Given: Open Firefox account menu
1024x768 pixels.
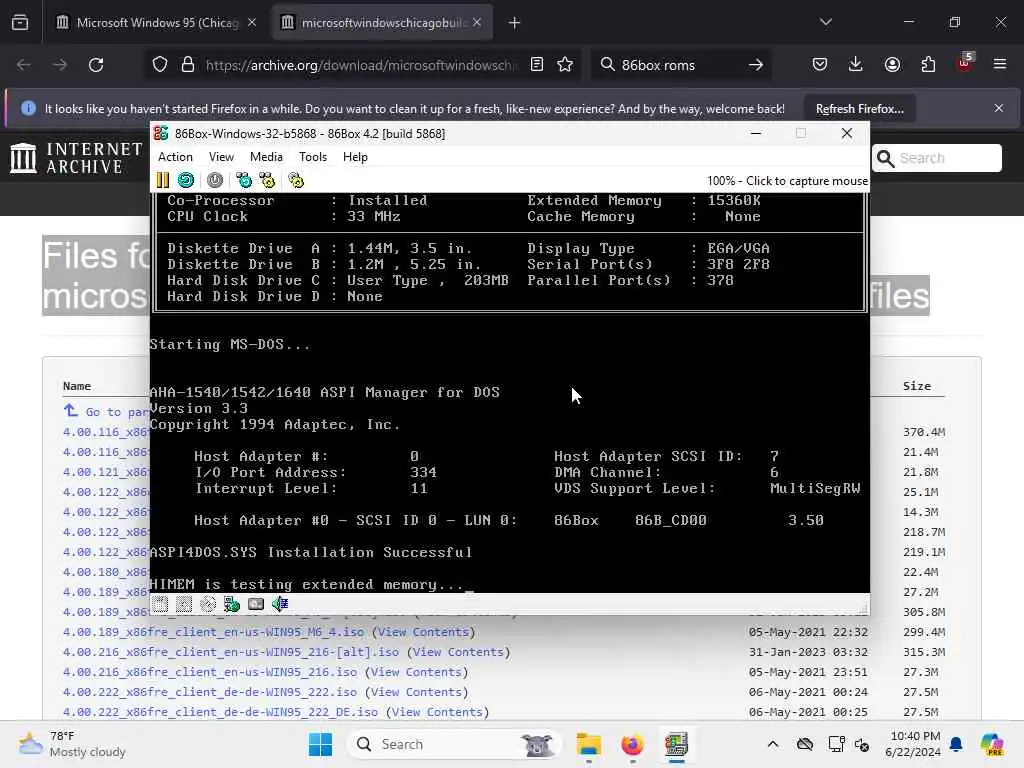Looking at the screenshot, I should click(x=892, y=65).
